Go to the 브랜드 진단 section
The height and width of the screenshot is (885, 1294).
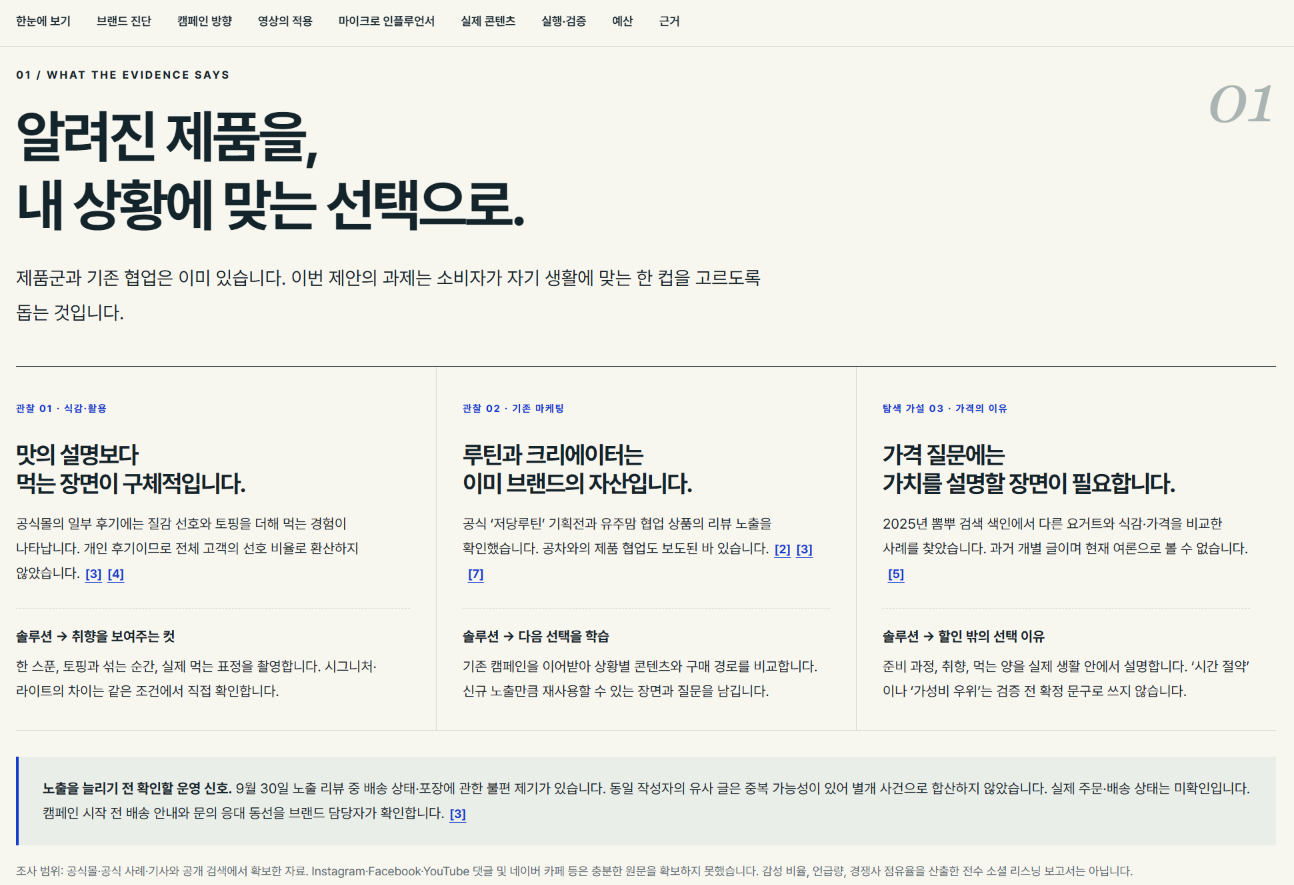click(124, 21)
